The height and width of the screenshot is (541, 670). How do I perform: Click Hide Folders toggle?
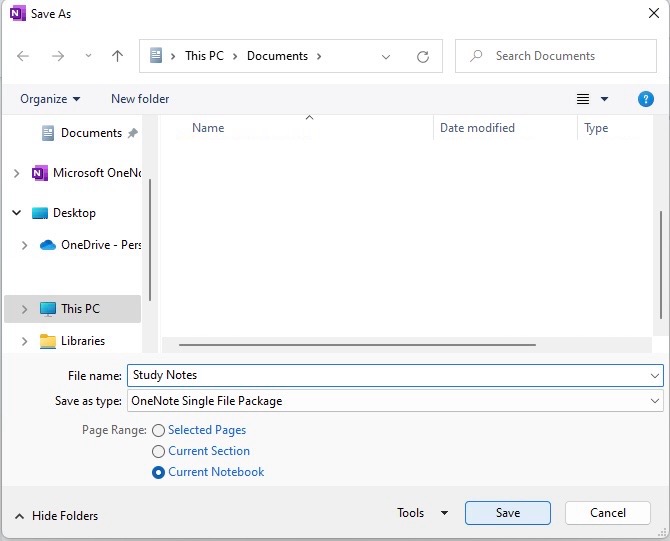pos(56,516)
